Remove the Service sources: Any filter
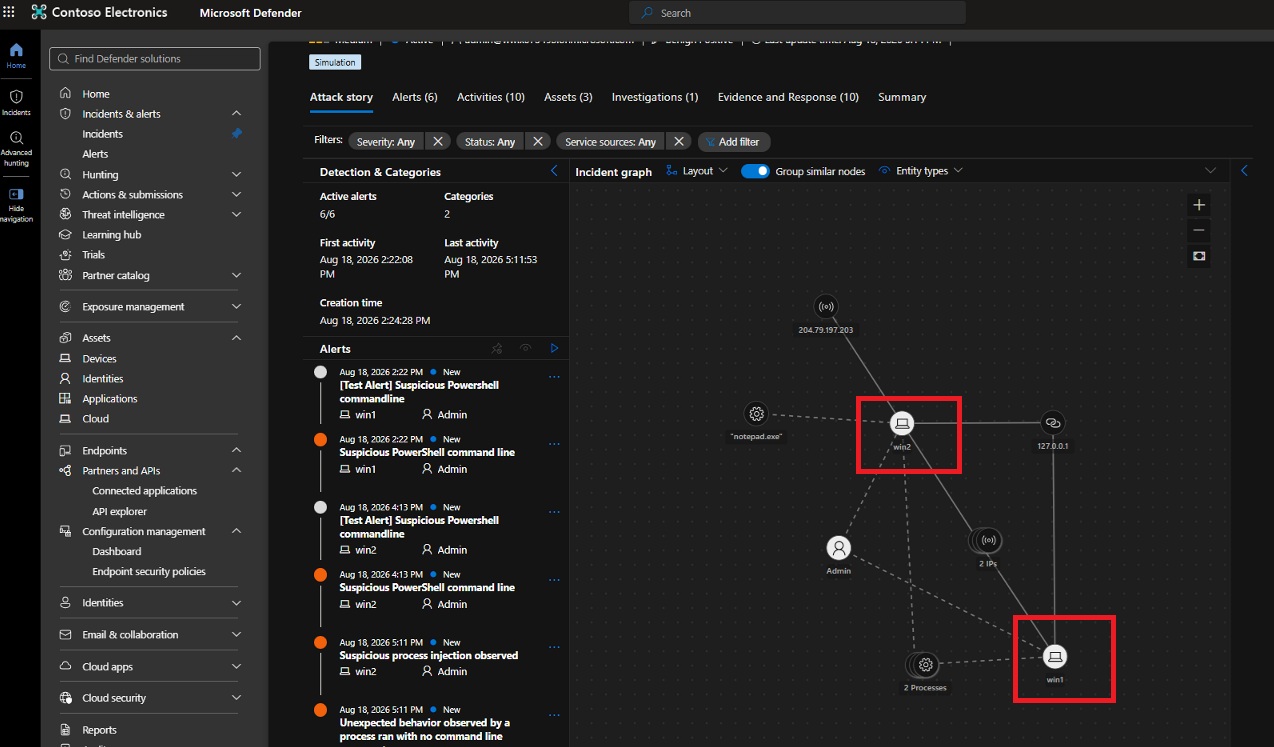This screenshot has height=747, width=1274. 679,141
